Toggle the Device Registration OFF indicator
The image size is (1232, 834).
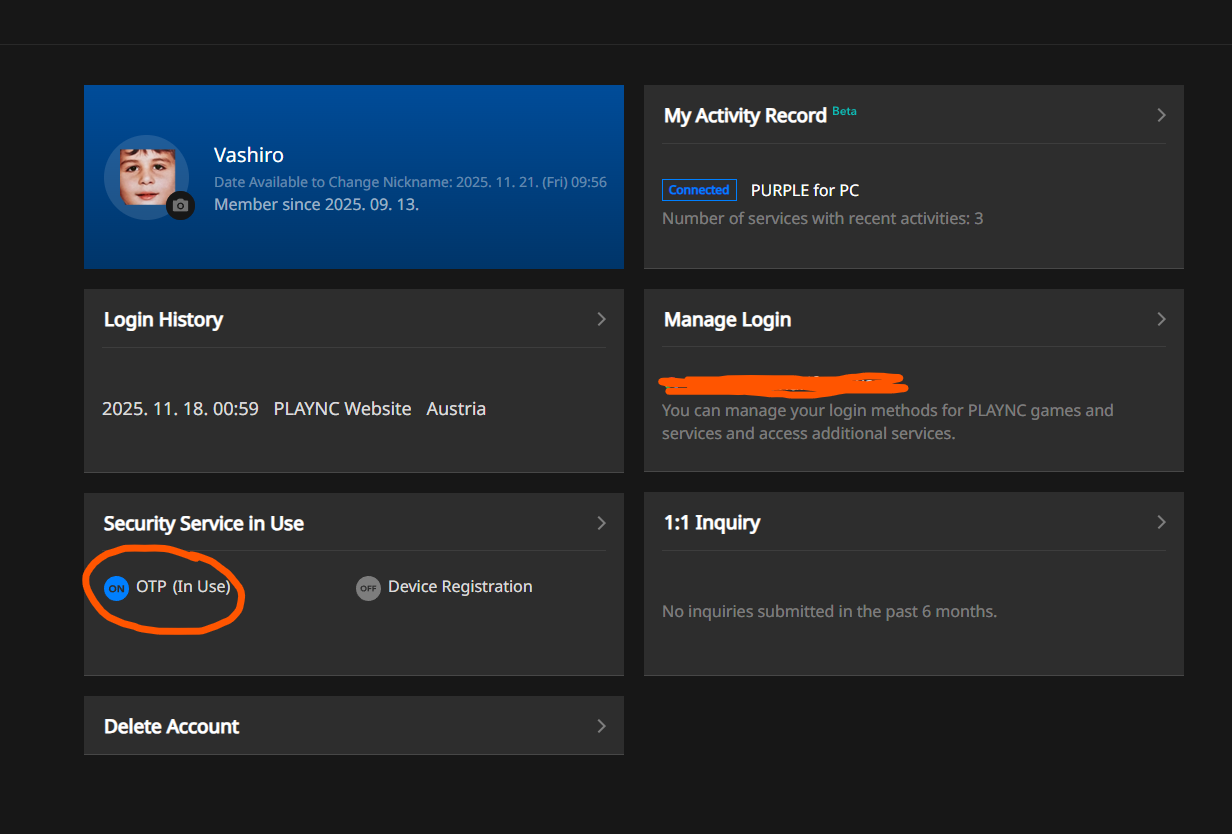click(368, 588)
